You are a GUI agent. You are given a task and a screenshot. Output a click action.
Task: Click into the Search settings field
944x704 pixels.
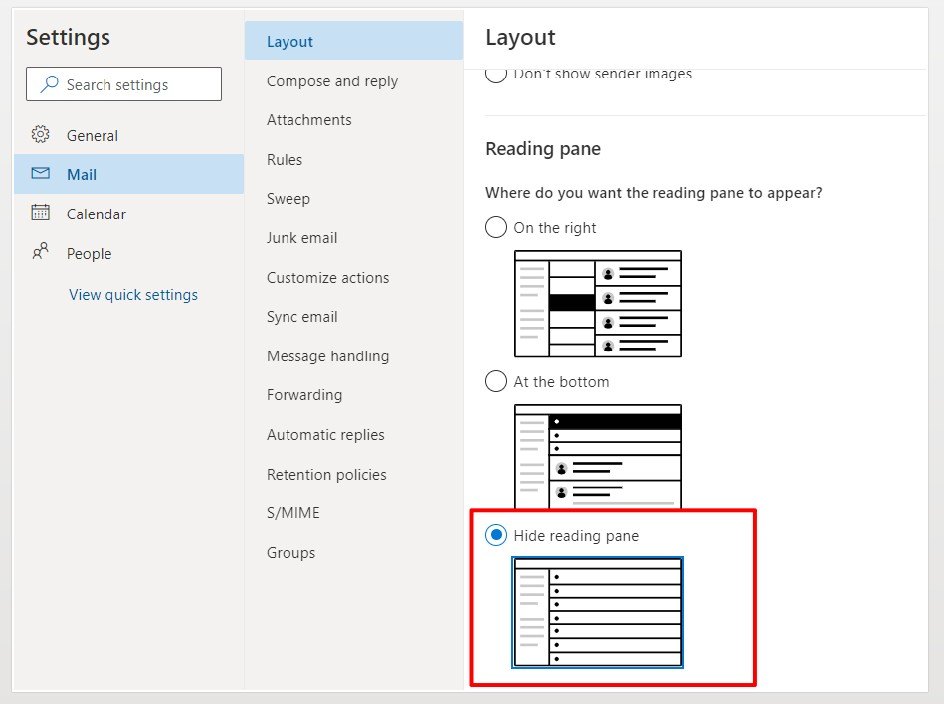[x=124, y=84]
